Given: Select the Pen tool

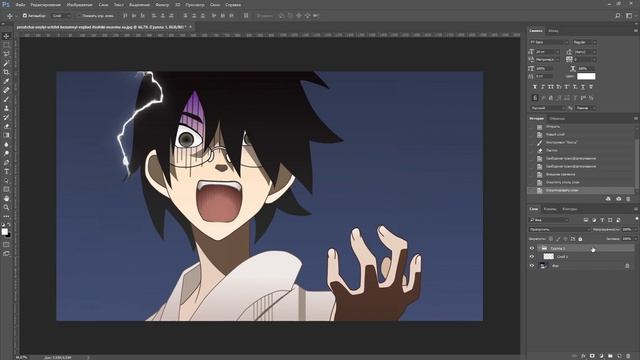Looking at the screenshot, I should tap(6, 162).
